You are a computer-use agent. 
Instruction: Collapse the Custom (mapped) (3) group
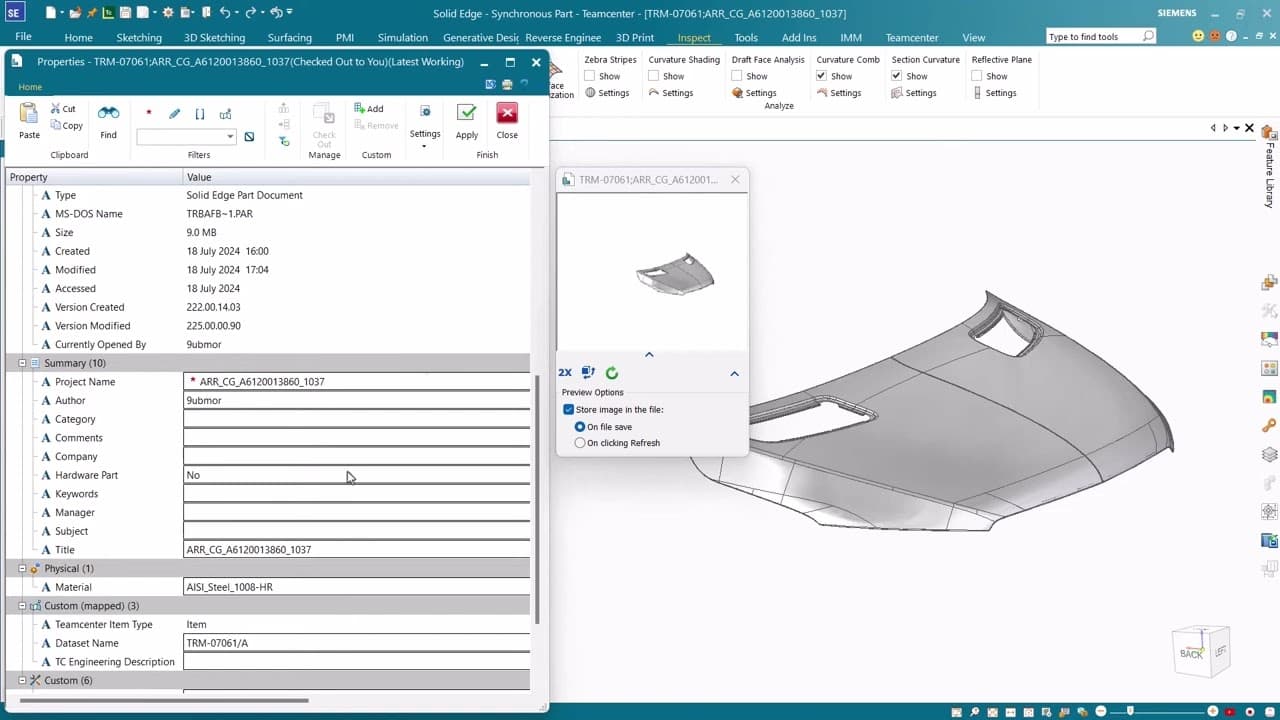[22, 606]
